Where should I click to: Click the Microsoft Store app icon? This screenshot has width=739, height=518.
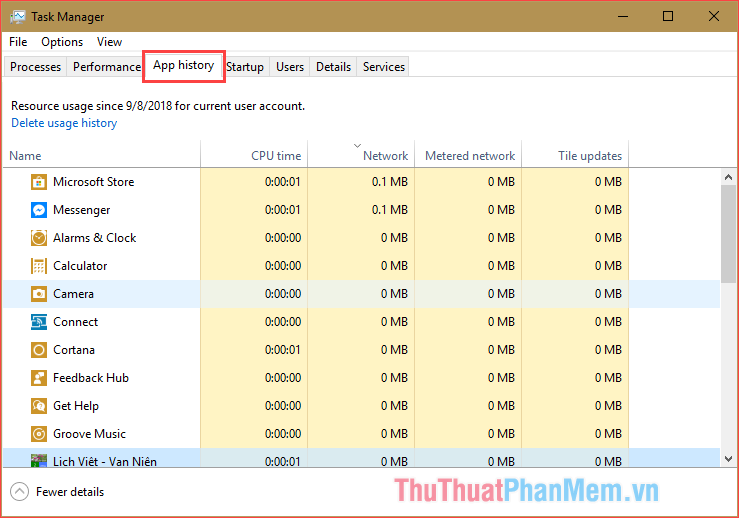pos(39,182)
